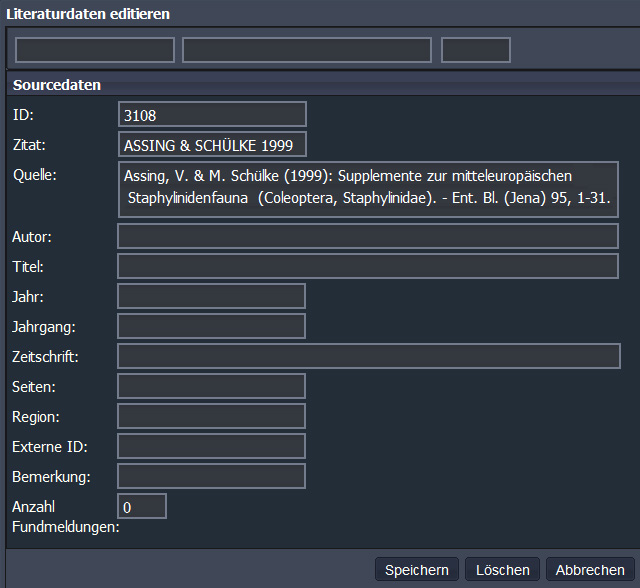The height and width of the screenshot is (588, 640).
Task: Click the Externe ID input field
Action: click(x=212, y=447)
